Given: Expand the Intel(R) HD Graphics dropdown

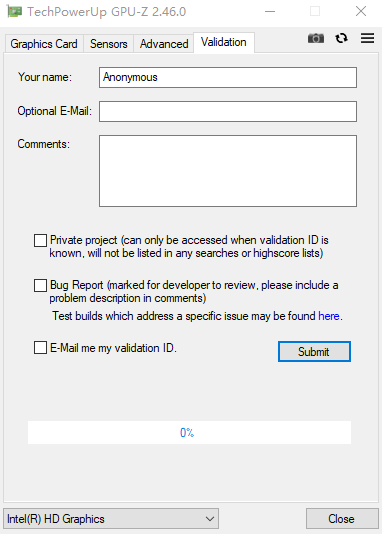Looking at the screenshot, I should pos(111,519).
